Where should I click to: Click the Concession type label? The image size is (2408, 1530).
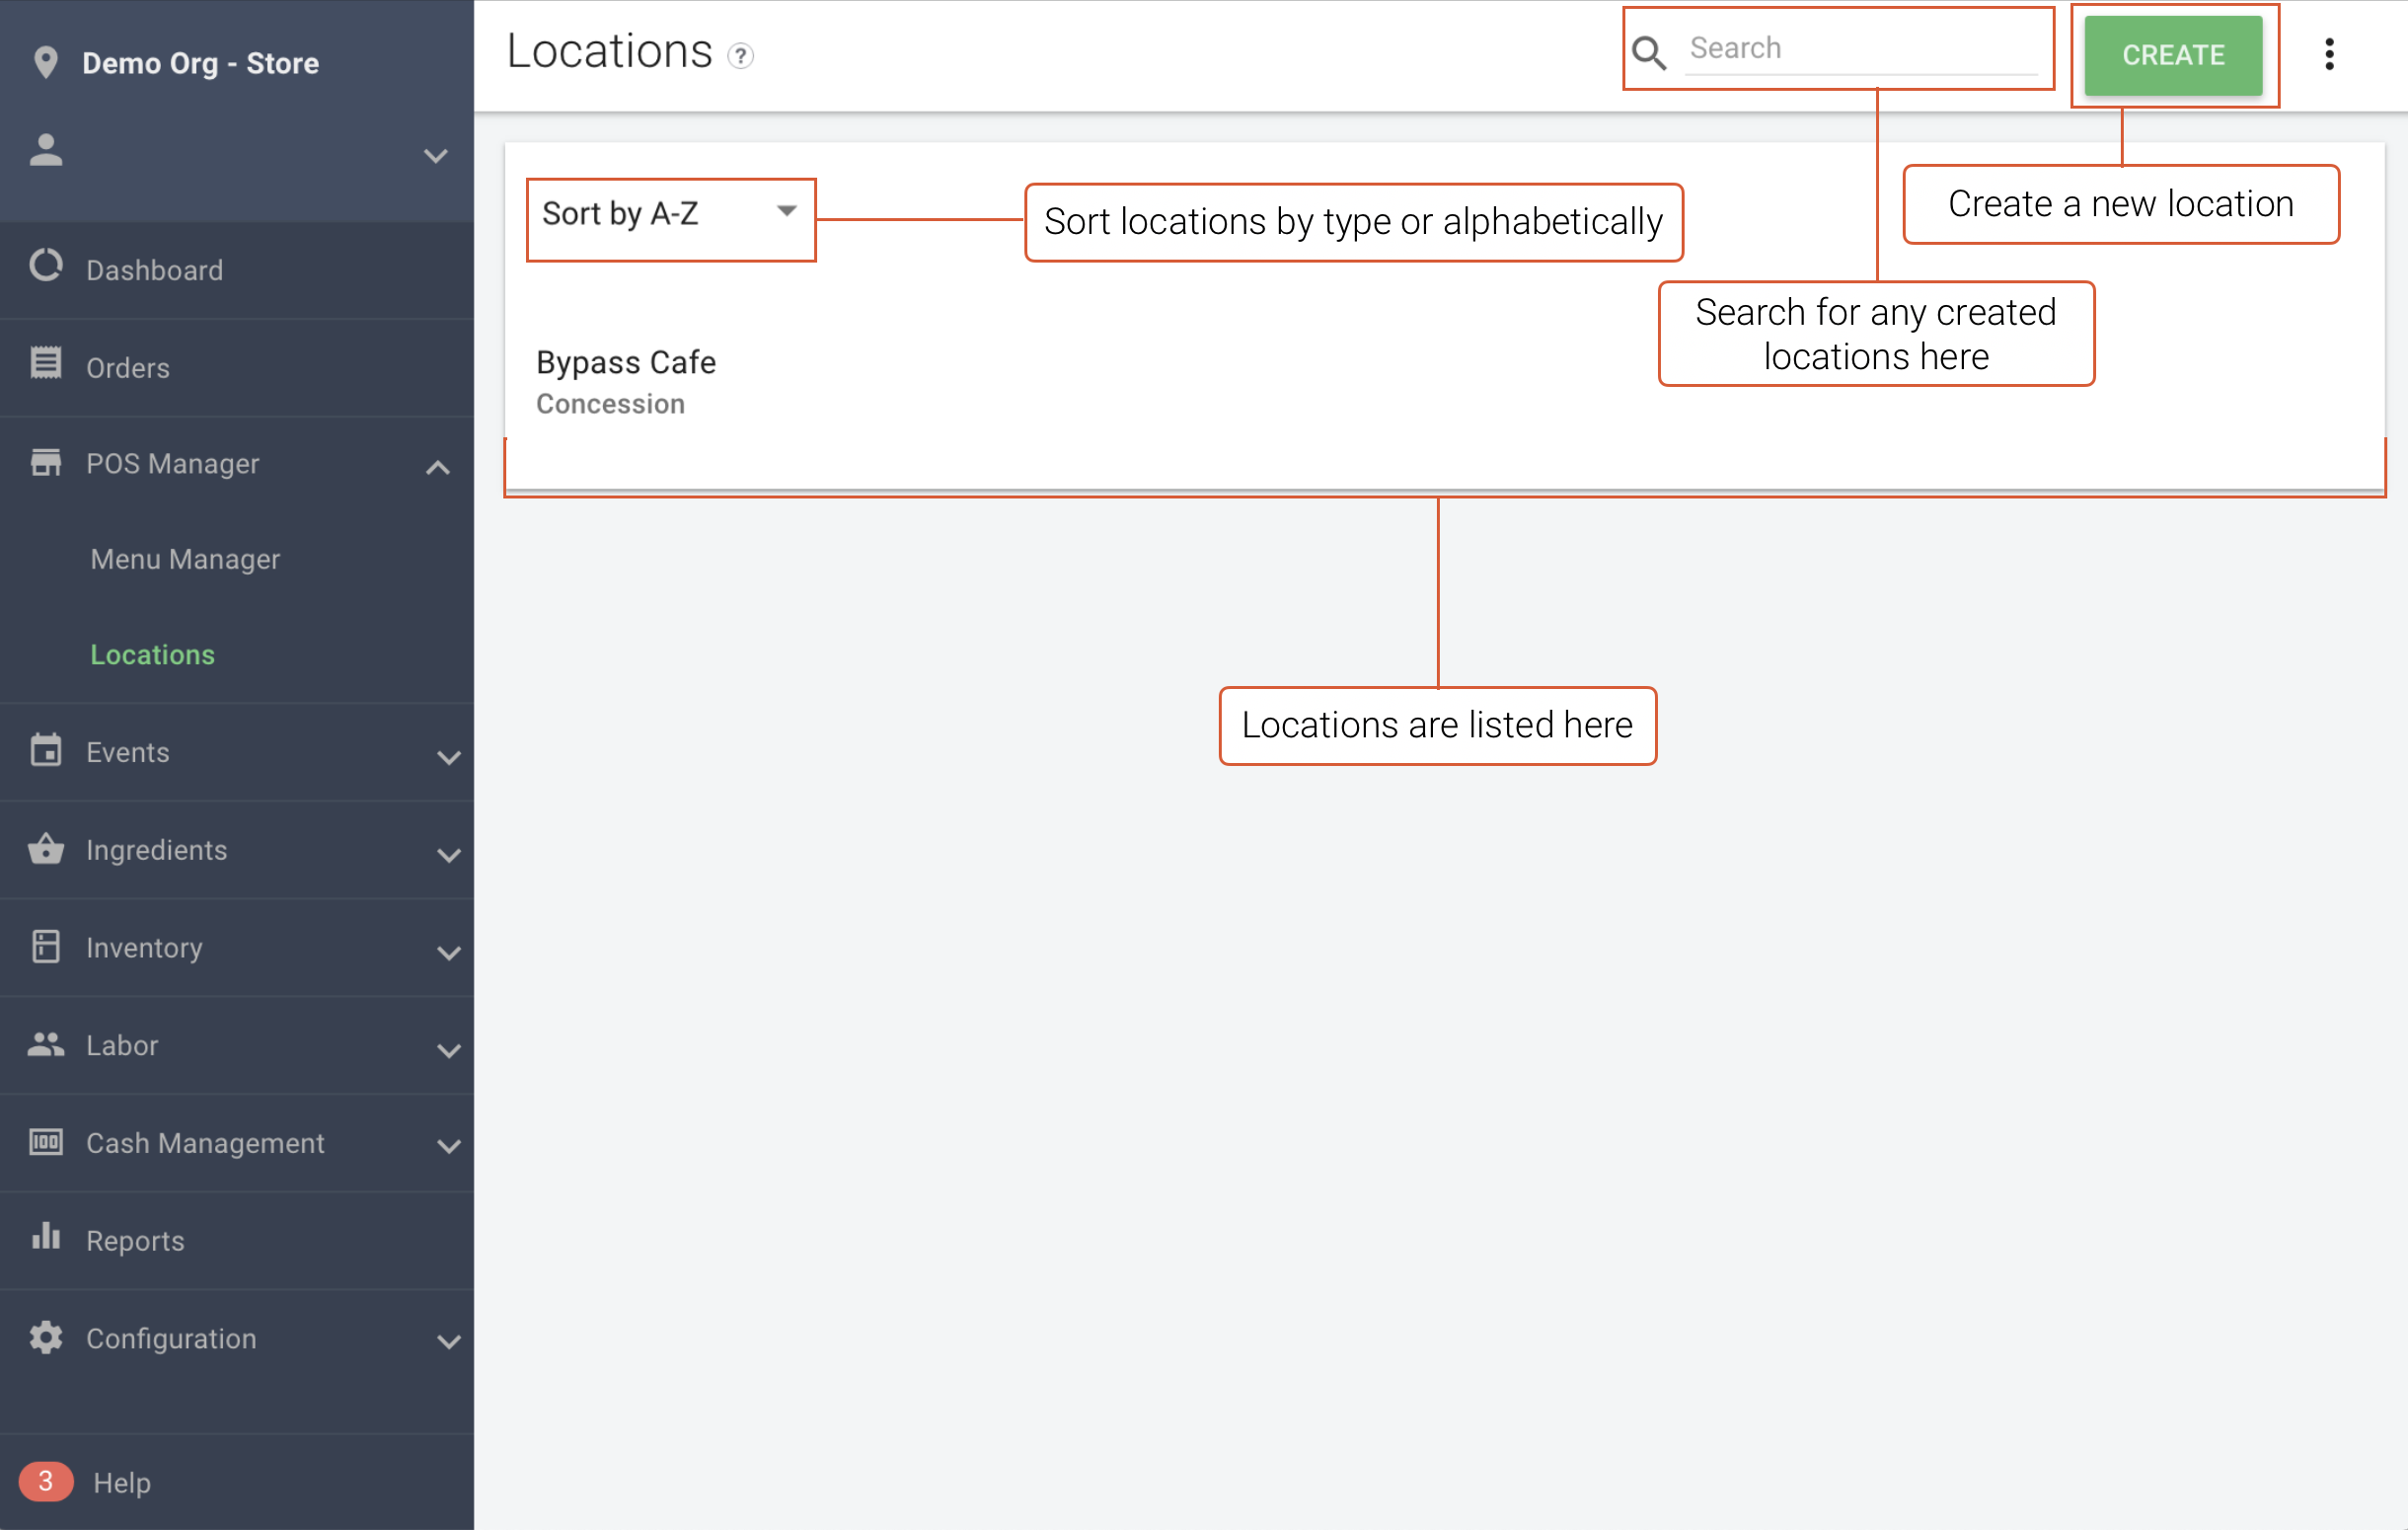pos(610,404)
